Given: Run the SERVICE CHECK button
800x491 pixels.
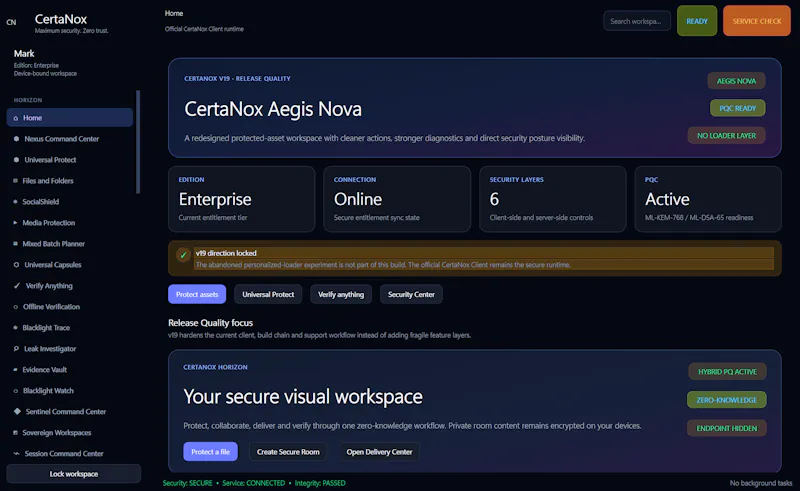Looking at the screenshot, I should coord(757,21).
